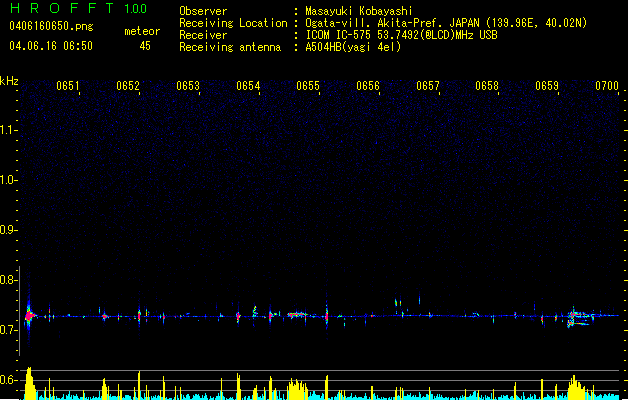
Task: Click the 0653 time marker
Action: click(188, 86)
